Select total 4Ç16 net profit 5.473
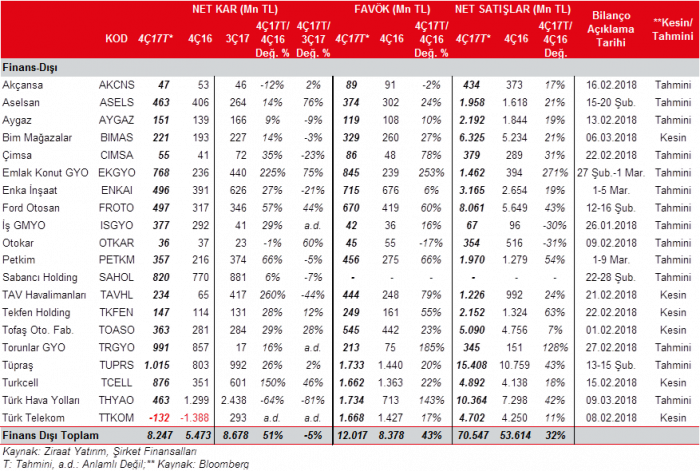The height and width of the screenshot is (471, 700). coord(201,437)
